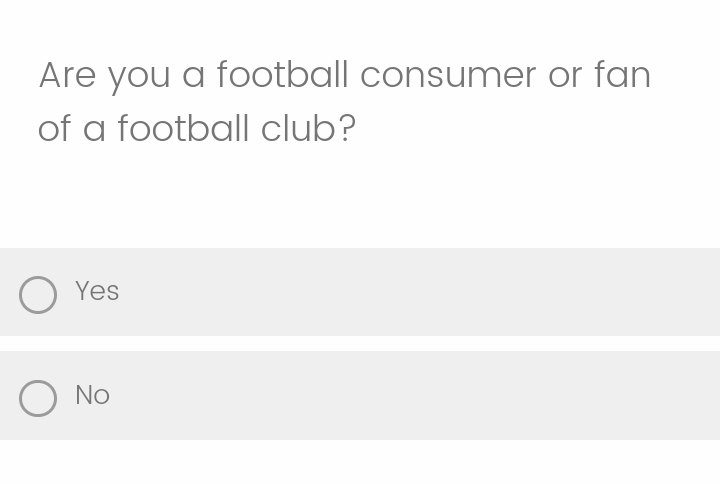Click the word 'consumer' in the question
720x484 pixels.
click(x=448, y=76)
